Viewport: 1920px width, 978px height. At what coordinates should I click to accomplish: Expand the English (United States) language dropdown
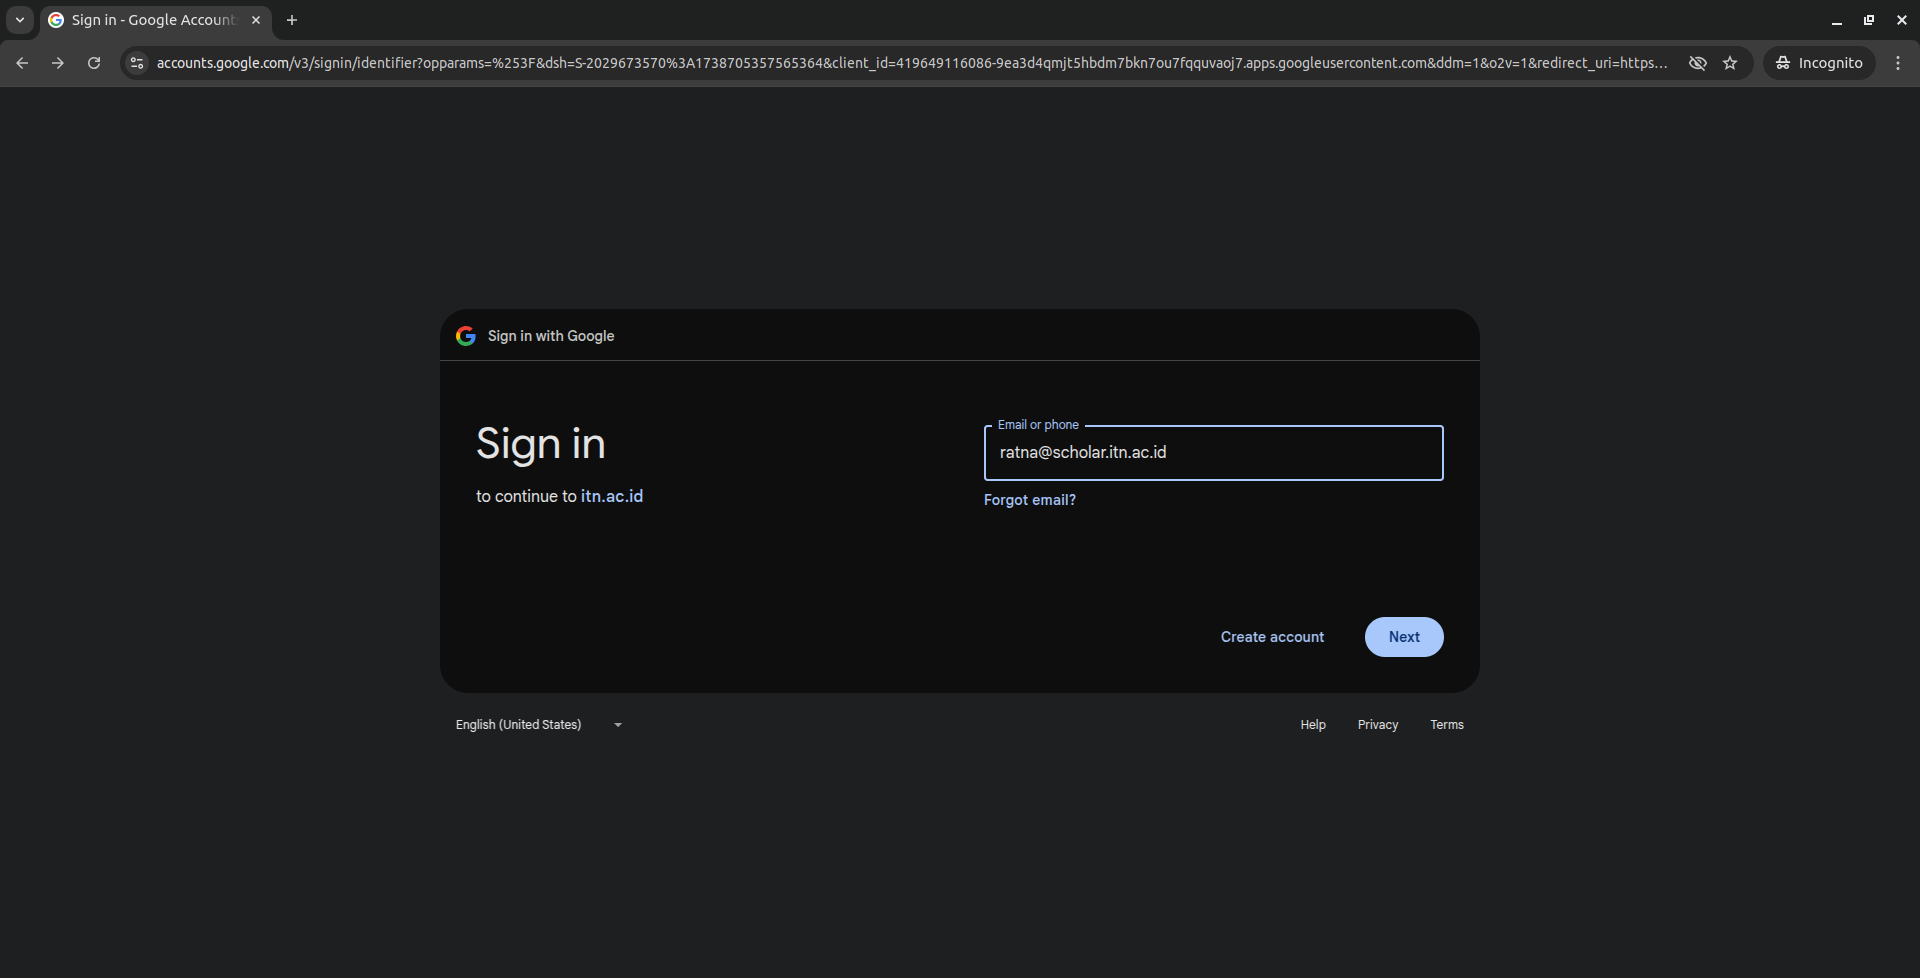(x=540, y=725)
